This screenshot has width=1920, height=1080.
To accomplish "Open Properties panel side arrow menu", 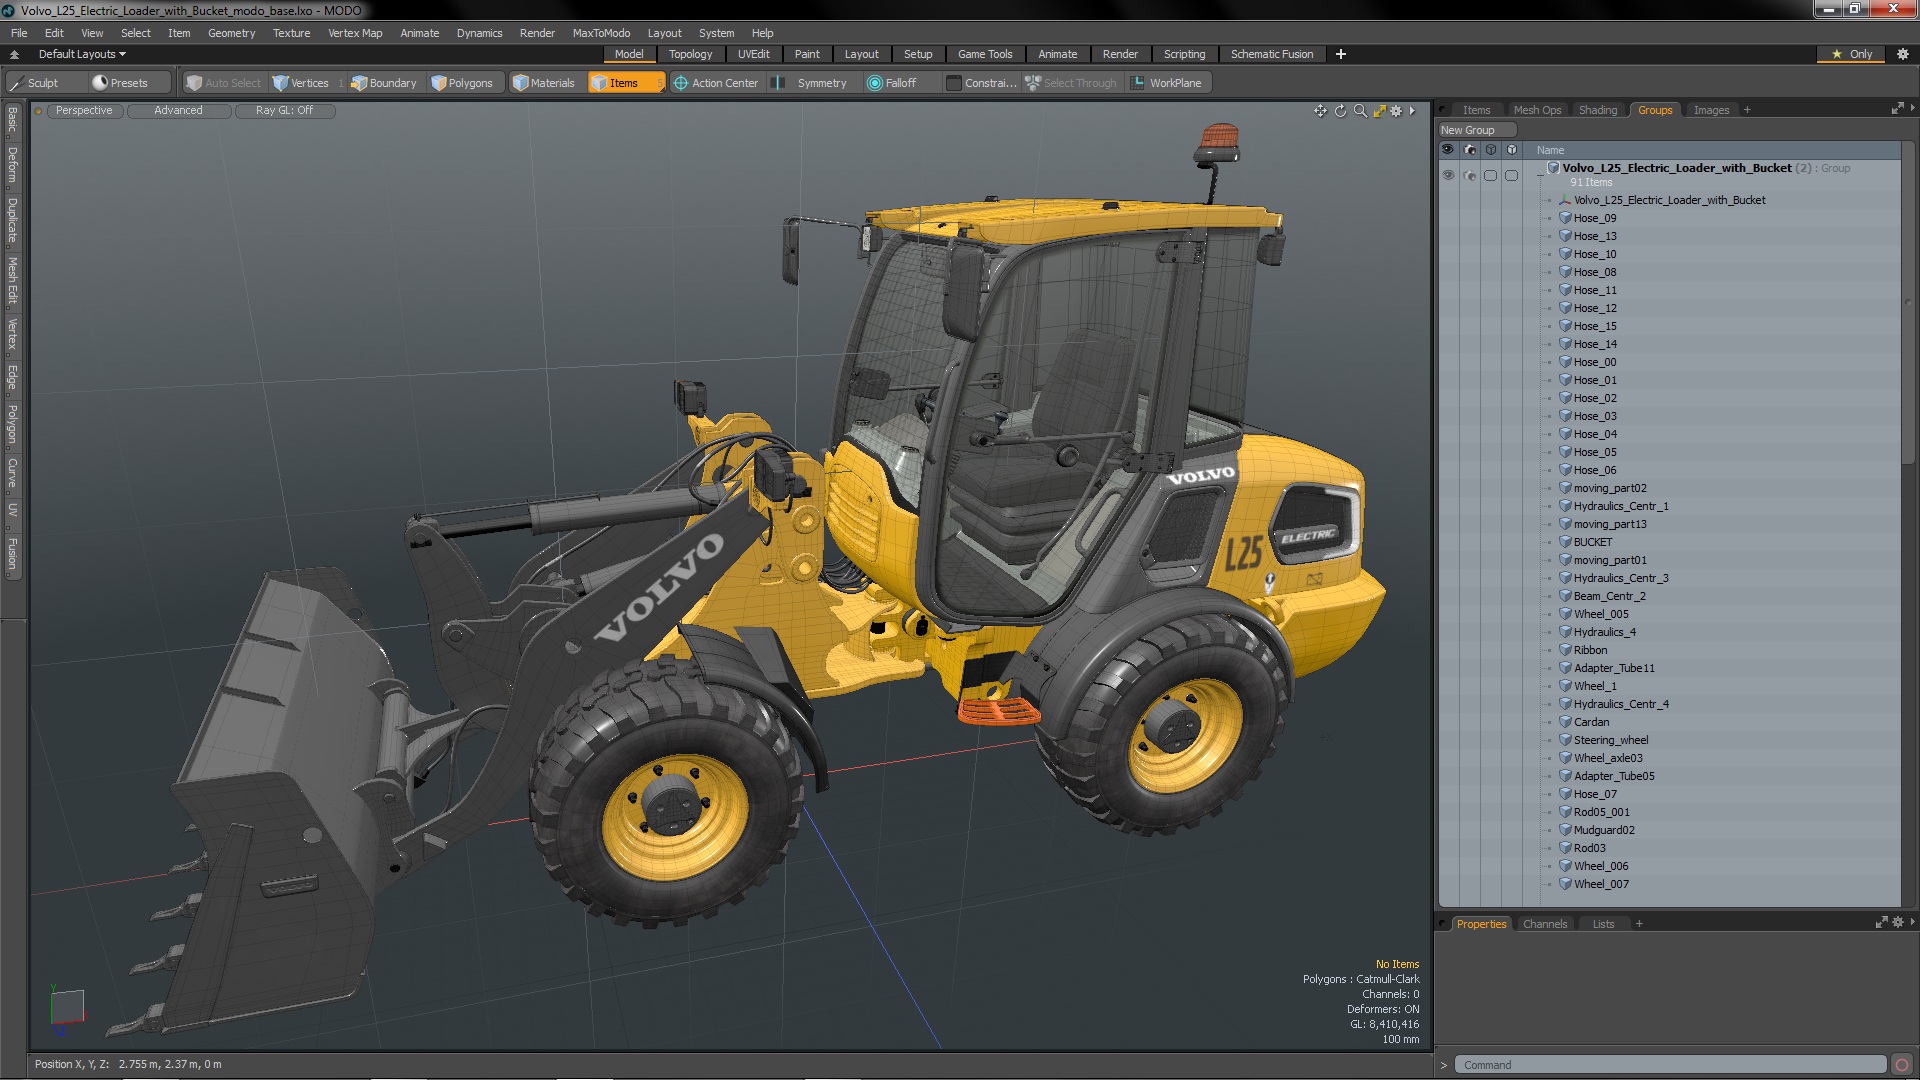I will pos(1913,922).
